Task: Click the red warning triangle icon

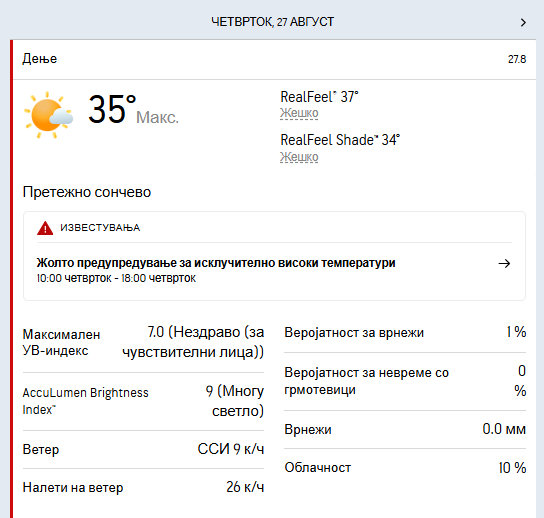Action: [45, 228]
